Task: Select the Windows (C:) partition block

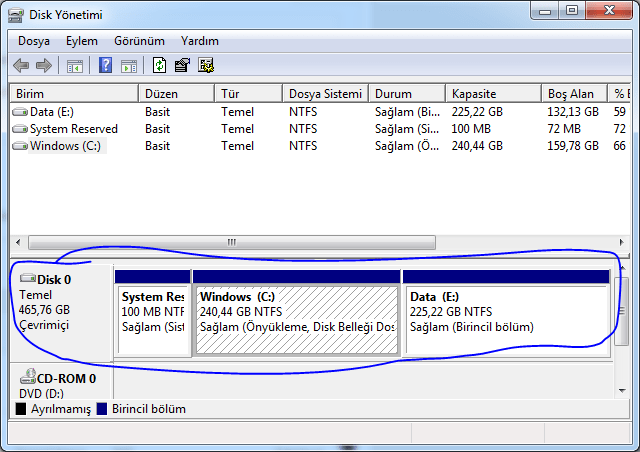Action: tap(297, 314)
